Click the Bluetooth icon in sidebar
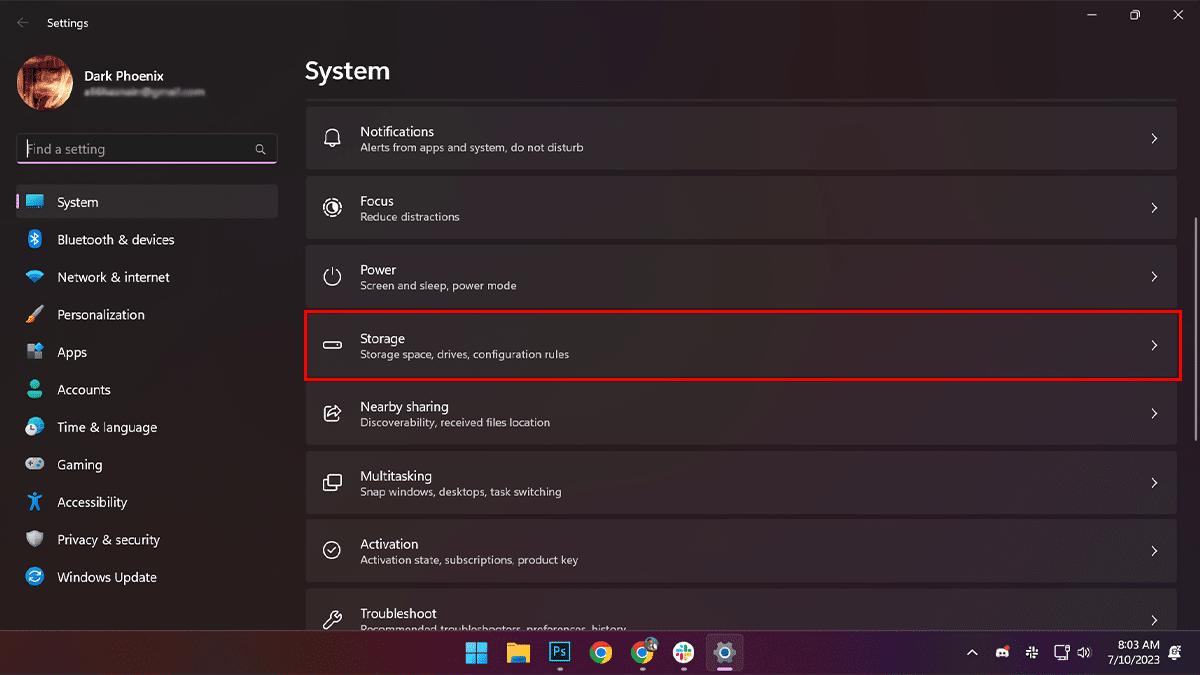 point(35,240)
